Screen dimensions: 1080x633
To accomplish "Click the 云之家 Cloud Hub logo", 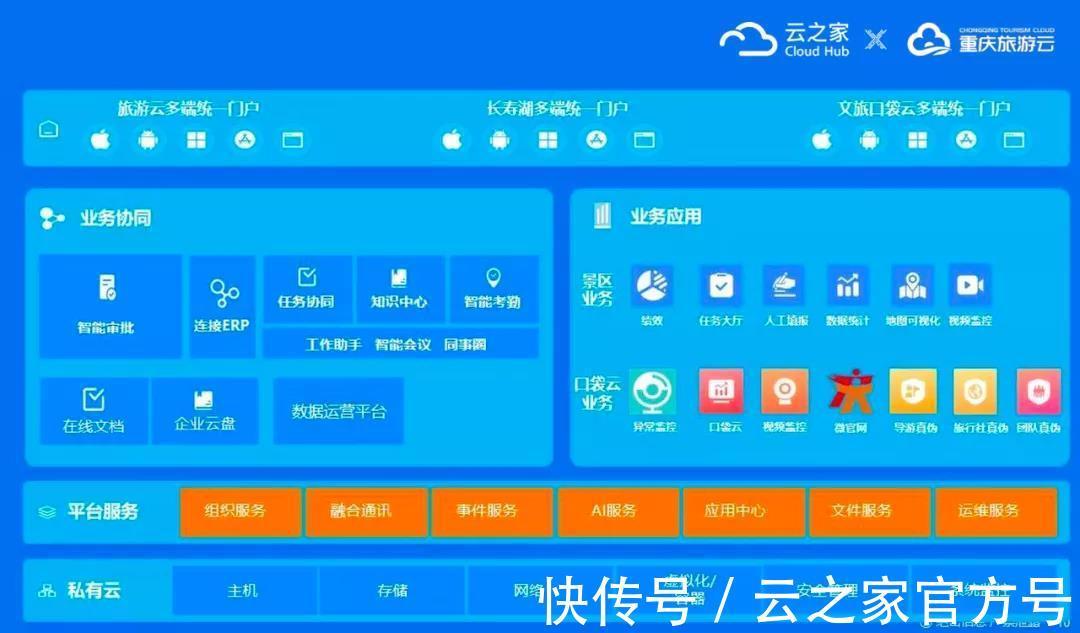I will click(785, 39).
